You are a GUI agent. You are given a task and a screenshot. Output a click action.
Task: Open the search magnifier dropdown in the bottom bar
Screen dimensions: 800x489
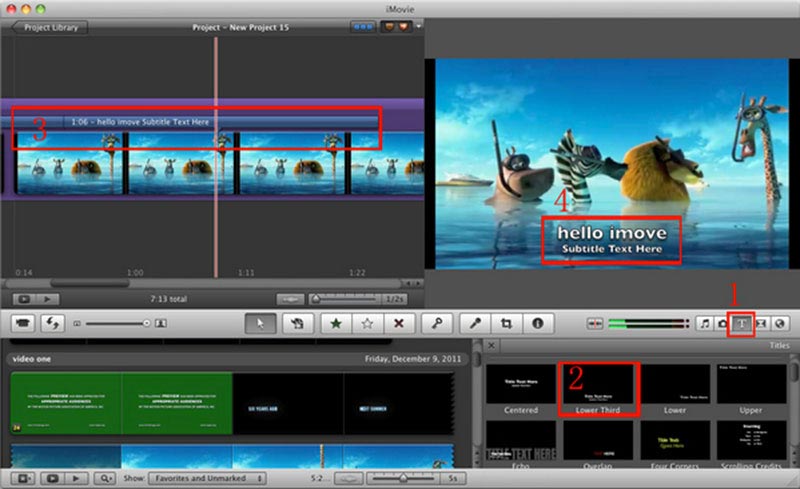click(x=105, y=479)
